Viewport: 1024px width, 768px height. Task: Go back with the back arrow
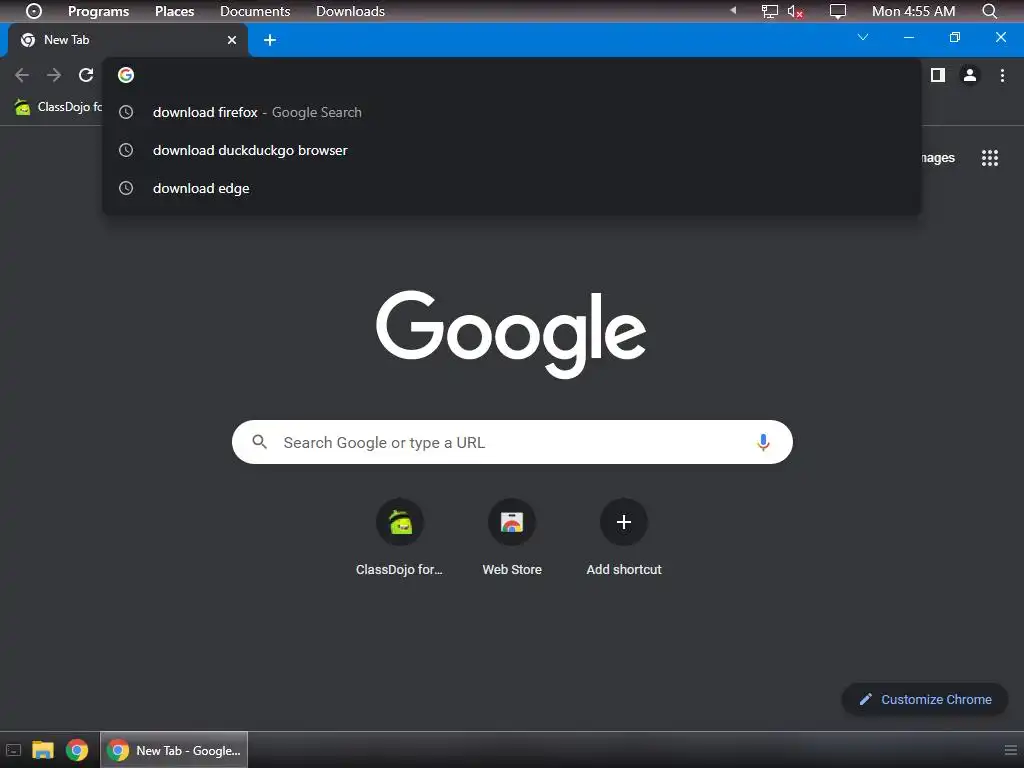22,75
